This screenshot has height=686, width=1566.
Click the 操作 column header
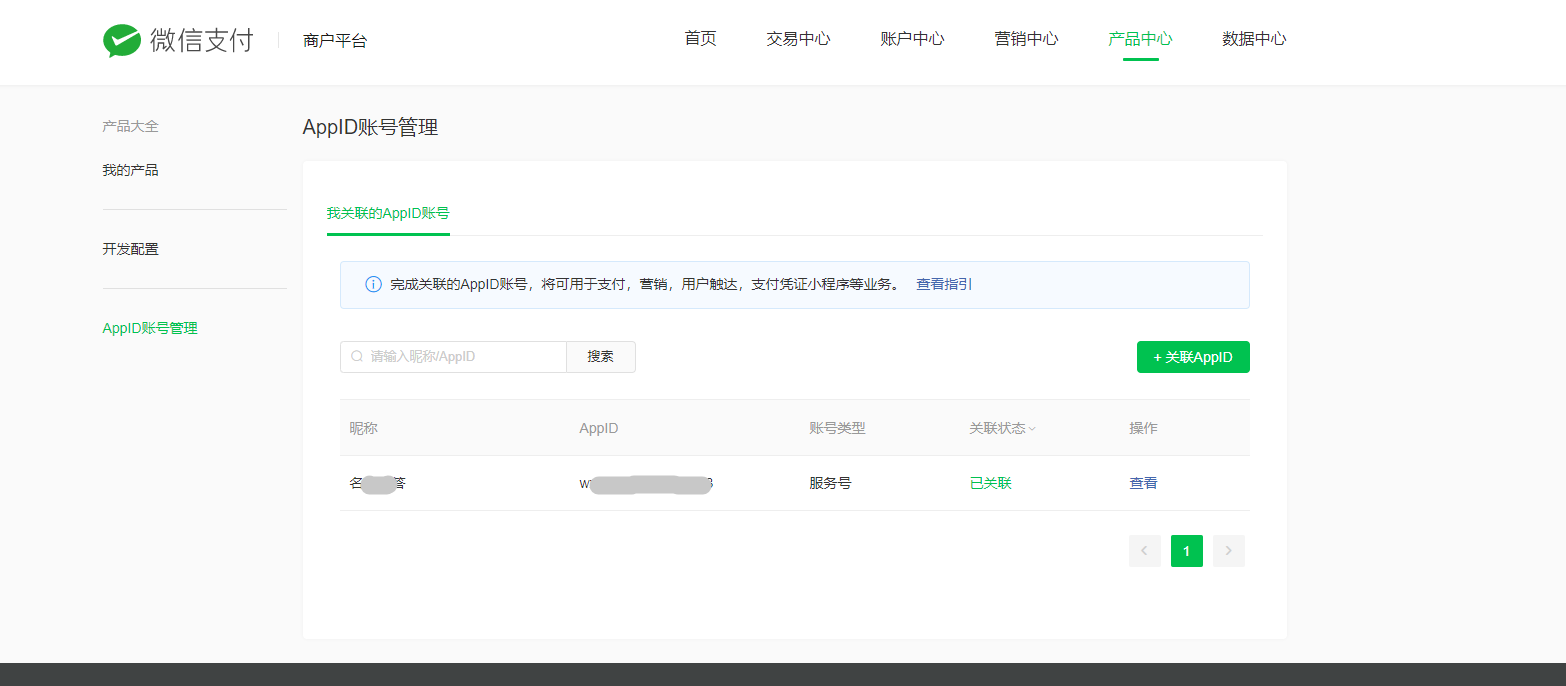coord(1143,428)
